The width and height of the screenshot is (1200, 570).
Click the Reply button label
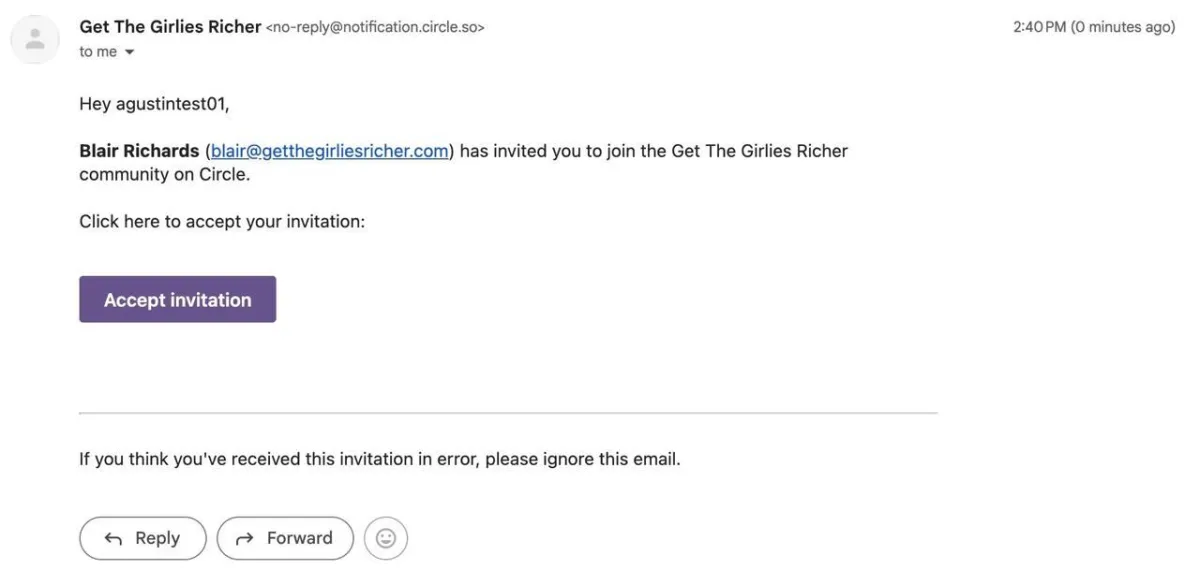[157, 538]
